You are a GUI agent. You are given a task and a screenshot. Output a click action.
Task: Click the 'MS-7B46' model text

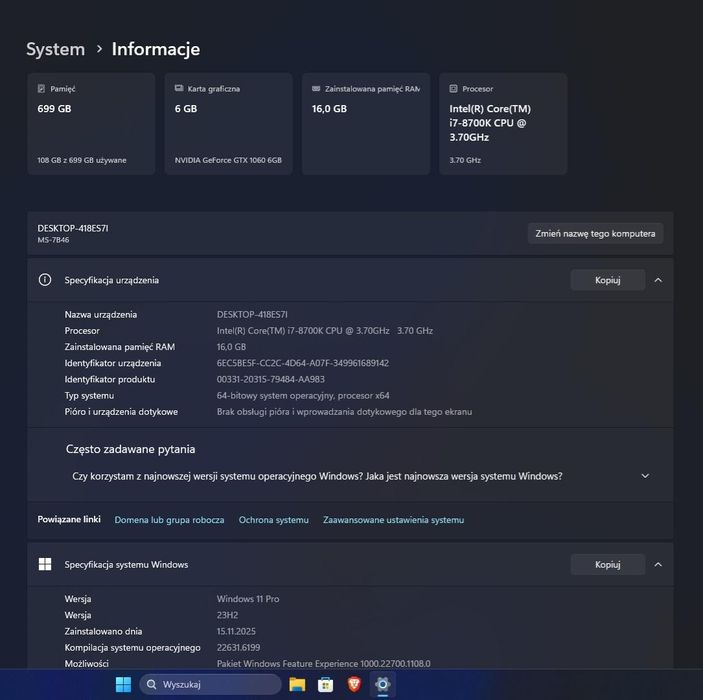[53, 240]
